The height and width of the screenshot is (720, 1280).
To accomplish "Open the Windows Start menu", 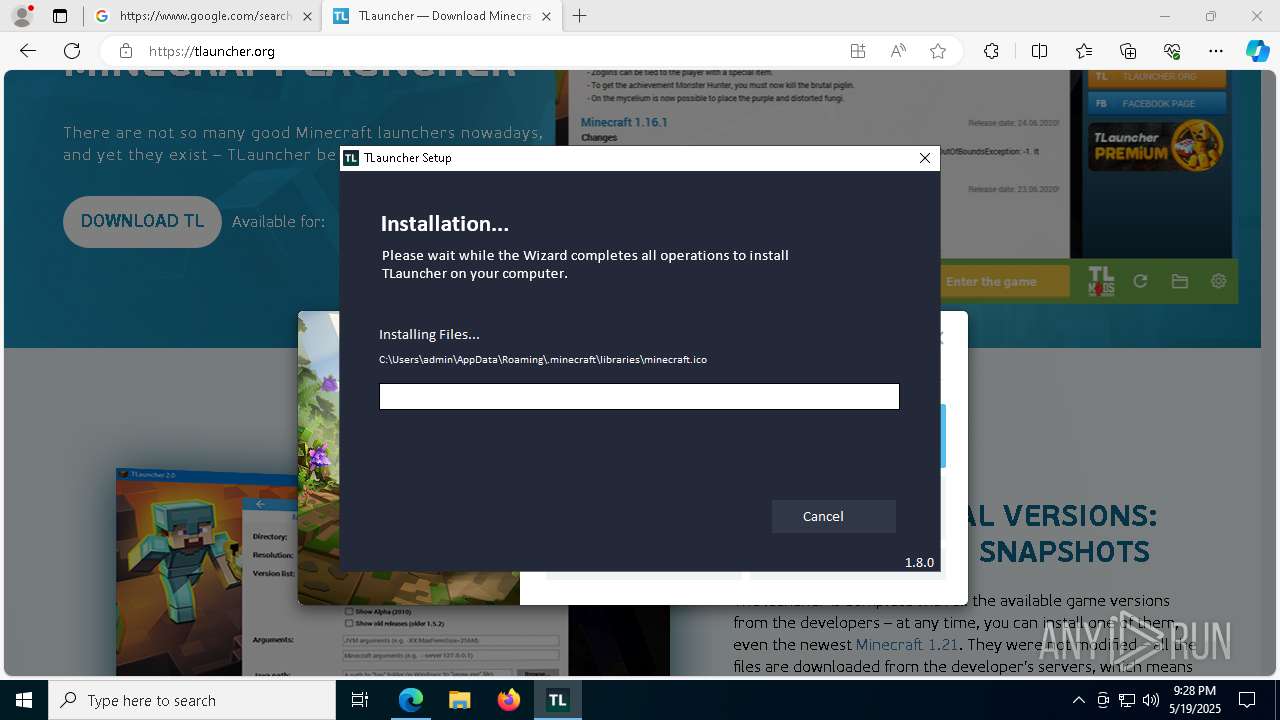I will pos(24,700).
